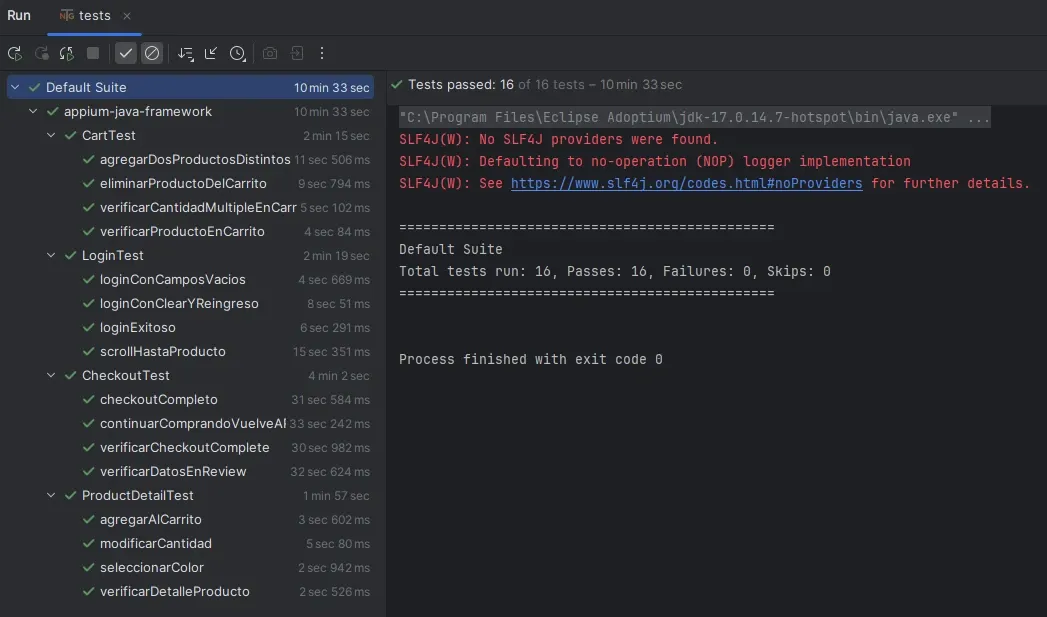Collapse the CheckoutTest group
The image size is (1047, 617).
click(x=51, y=376)
